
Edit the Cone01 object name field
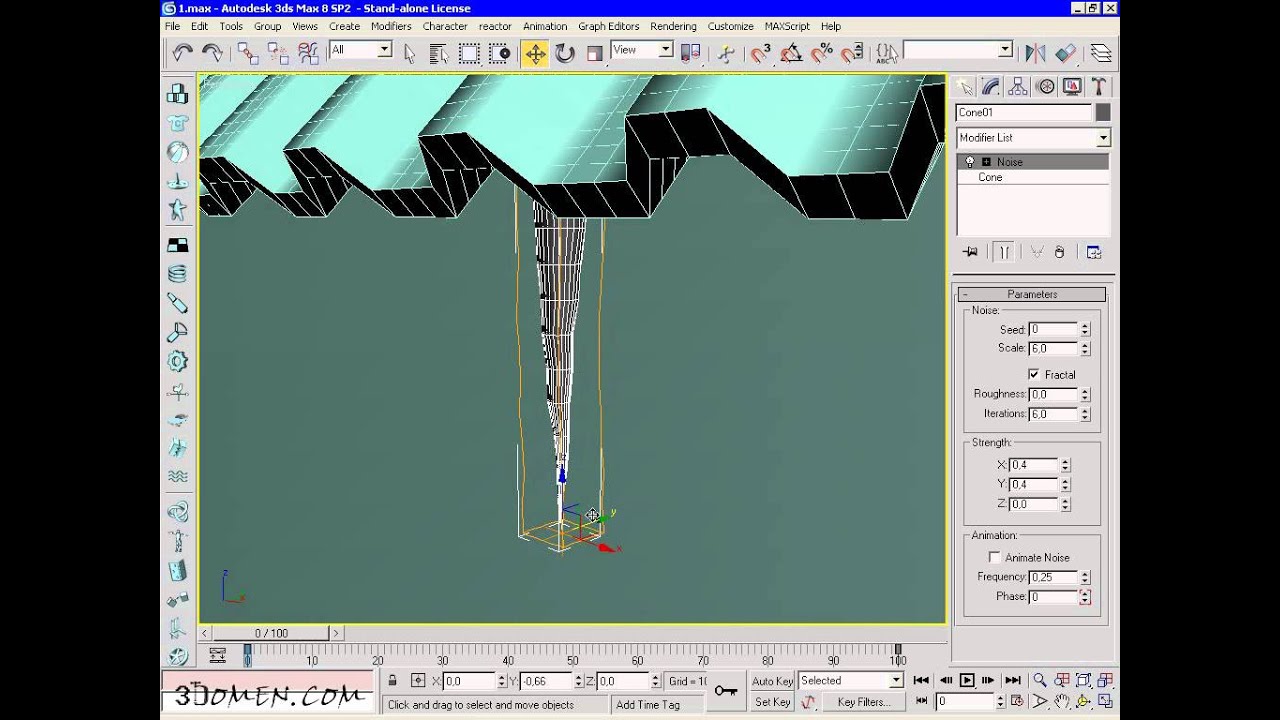(1023, 113)
